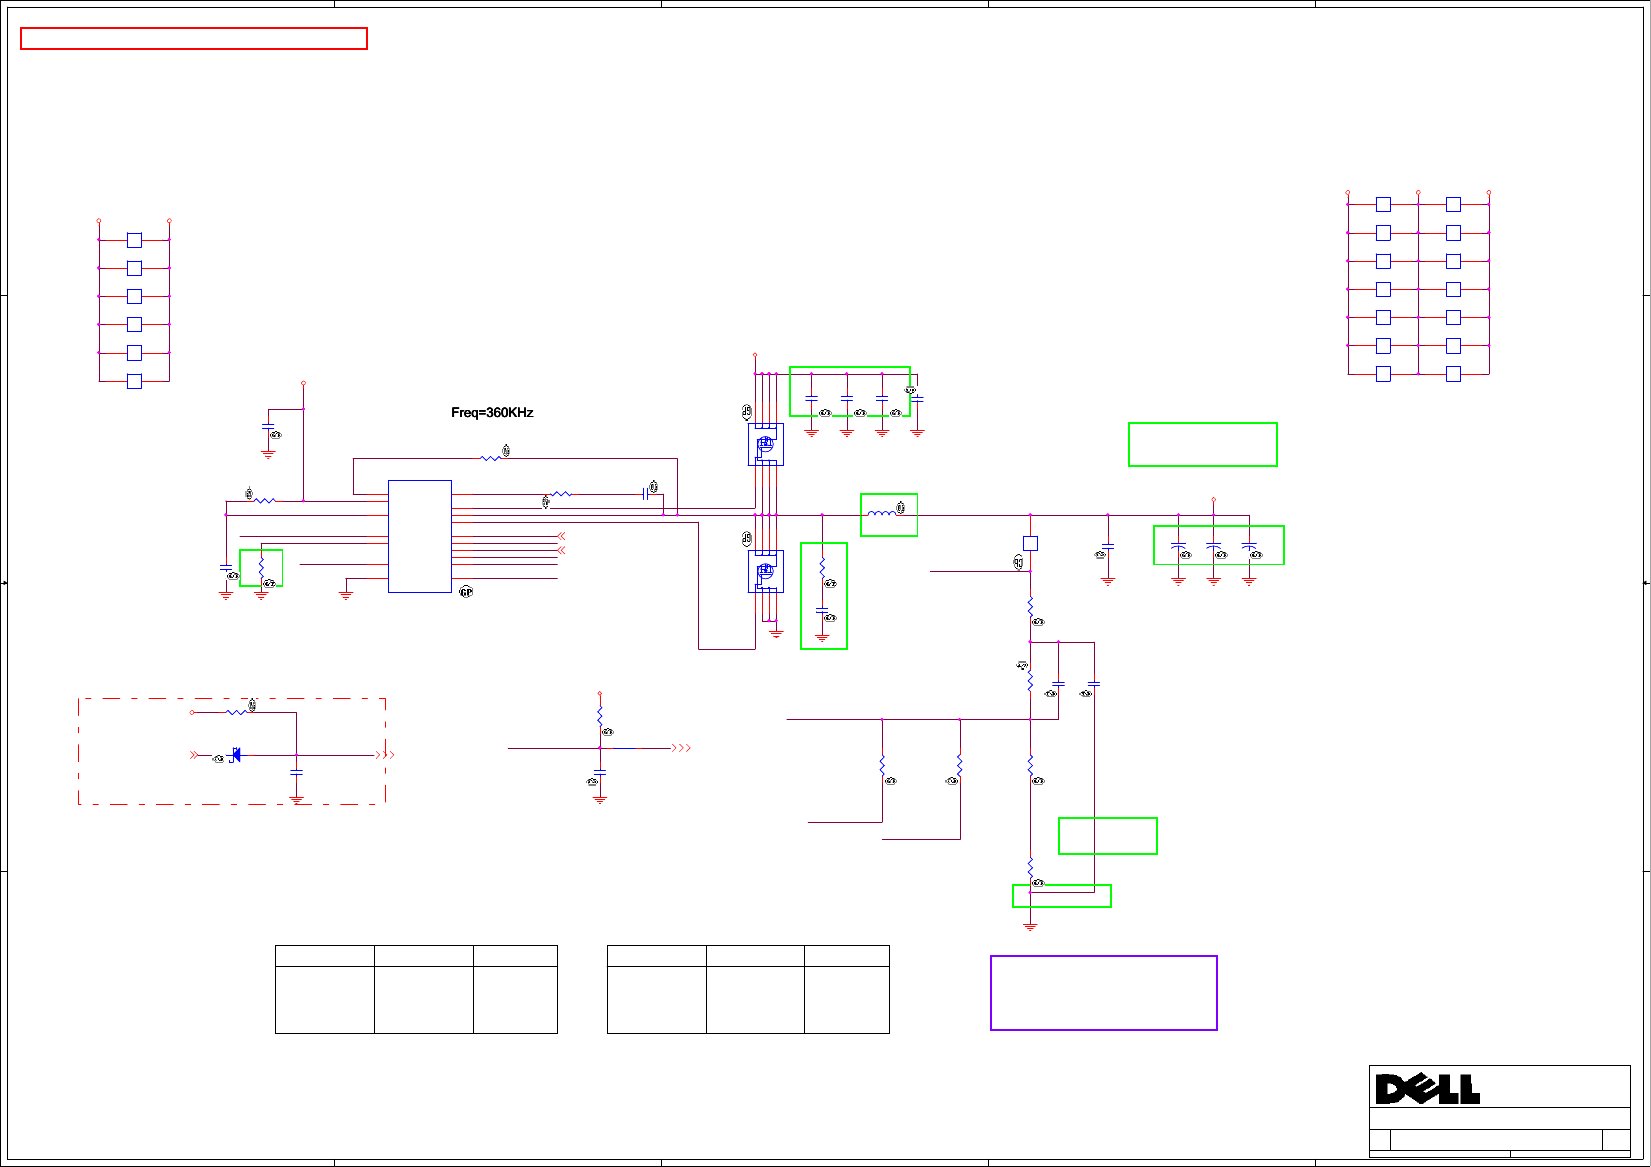Select the inductor symbol in green box
Image resolution: width=1651 pixels, height=1167 pixels.
(x=882, y=514)
